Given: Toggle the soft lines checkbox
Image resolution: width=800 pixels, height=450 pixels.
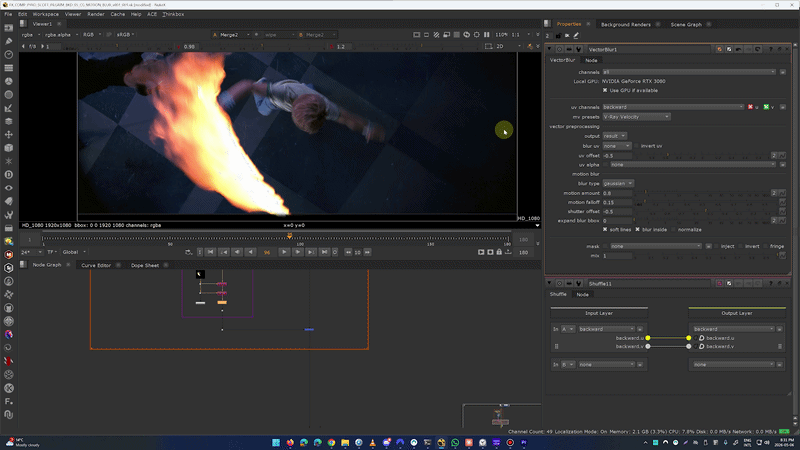Looking at the screenshot, I should 605,230.
